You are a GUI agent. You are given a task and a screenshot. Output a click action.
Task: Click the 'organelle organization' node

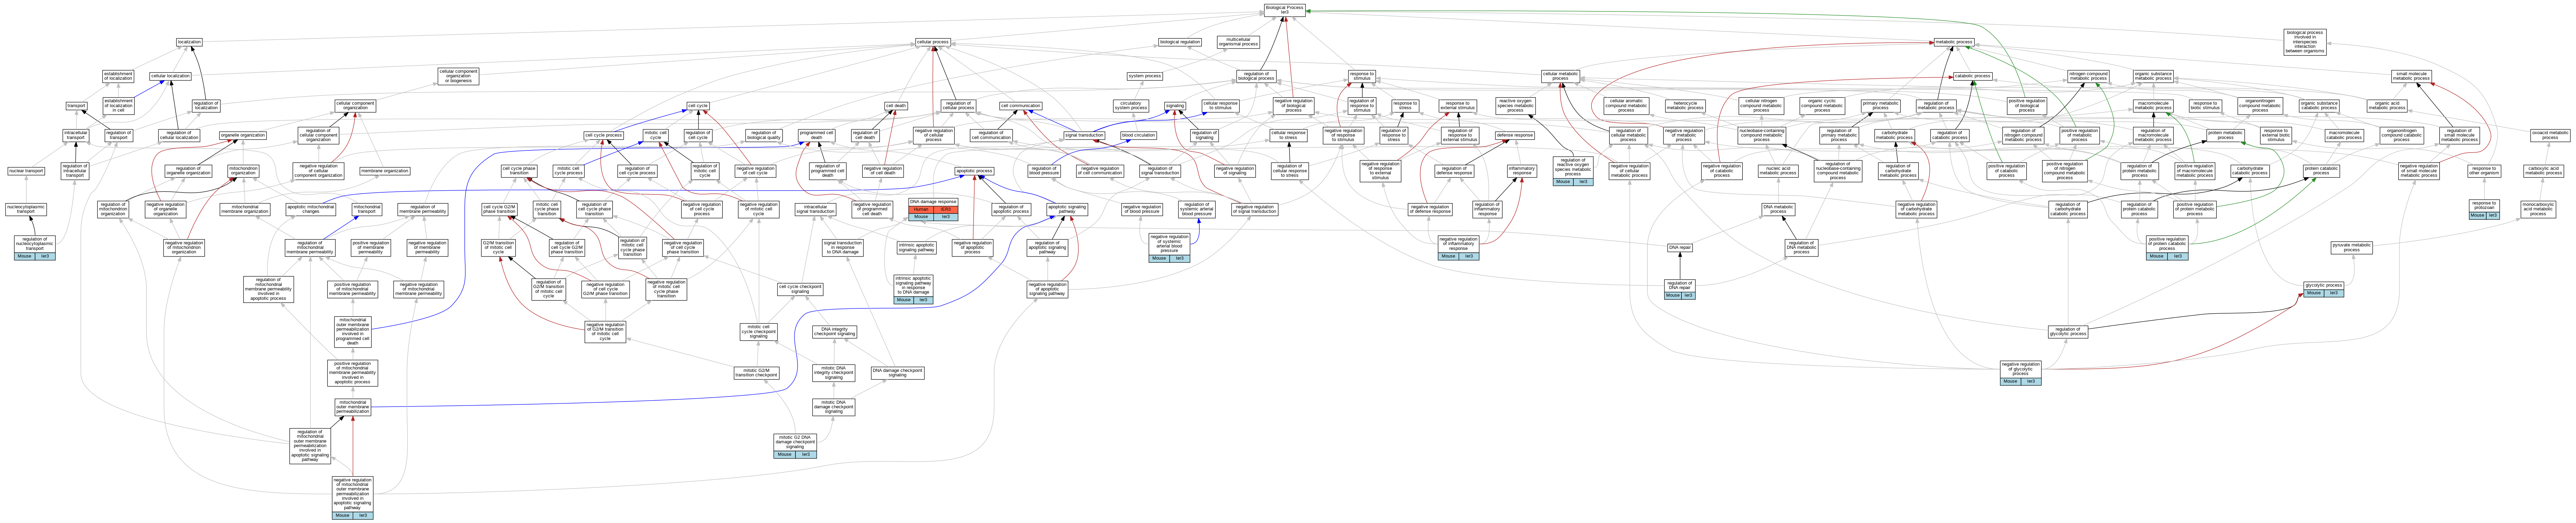(x=243, y=135)
